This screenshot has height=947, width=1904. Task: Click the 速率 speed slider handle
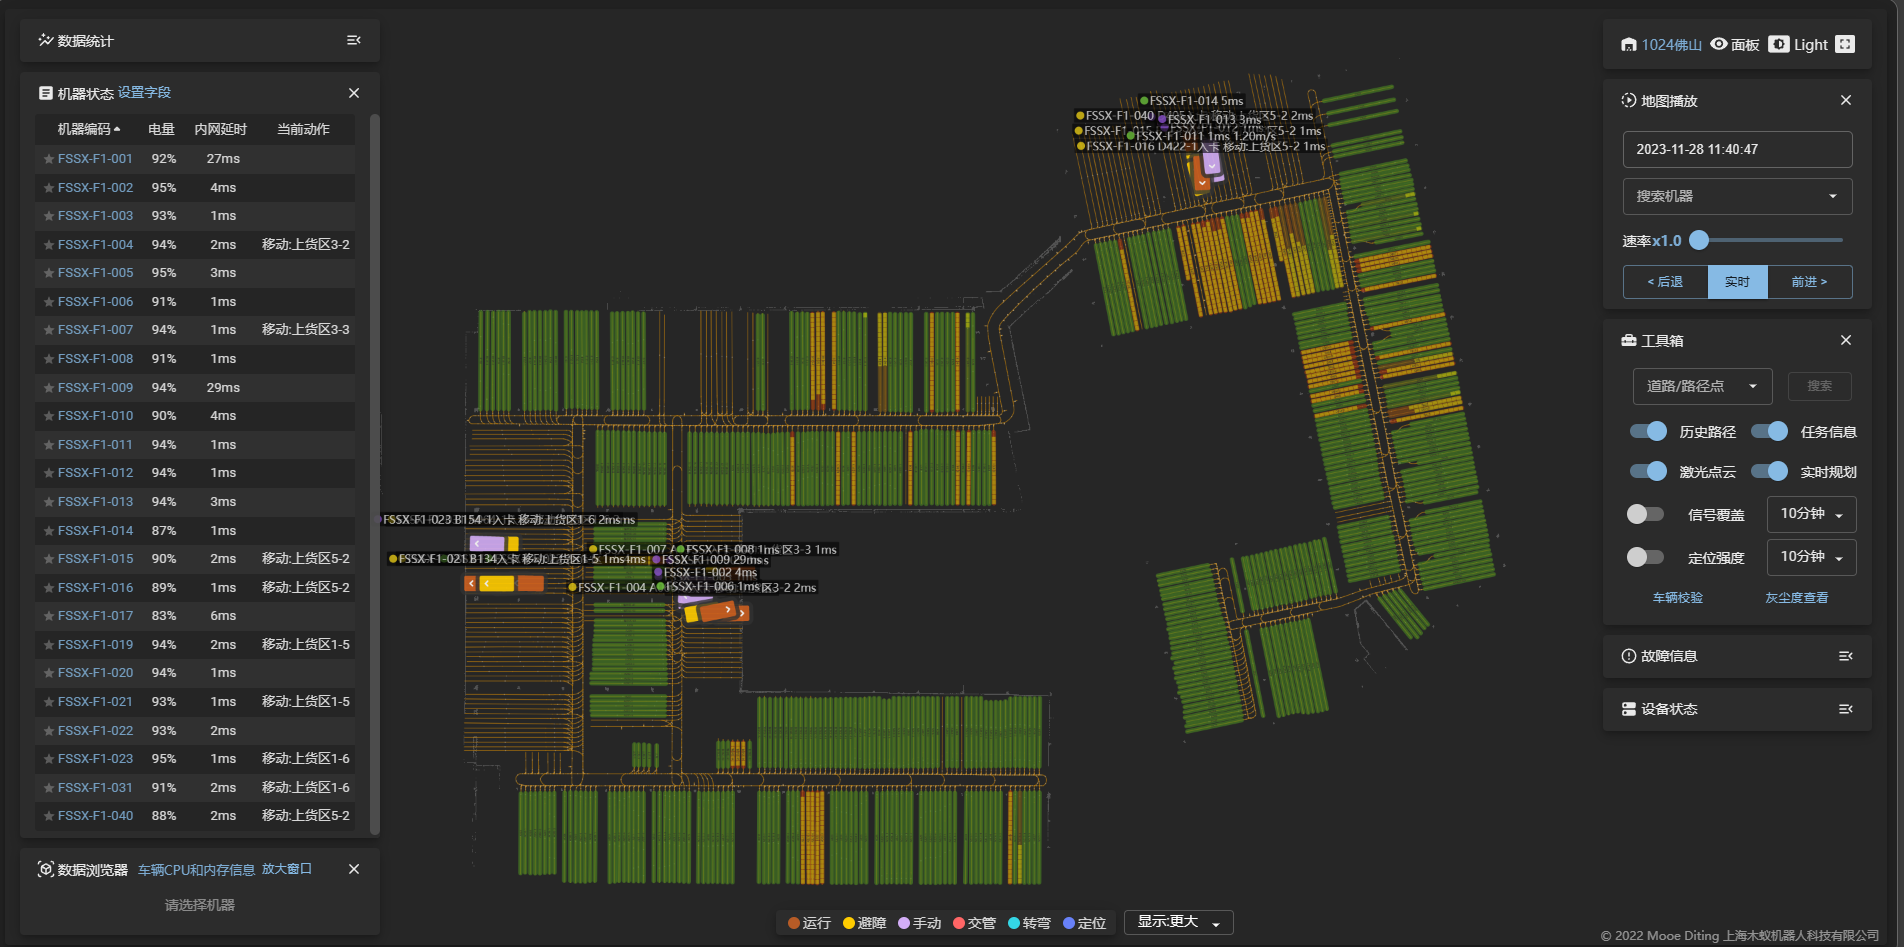tap(1699, 240)
